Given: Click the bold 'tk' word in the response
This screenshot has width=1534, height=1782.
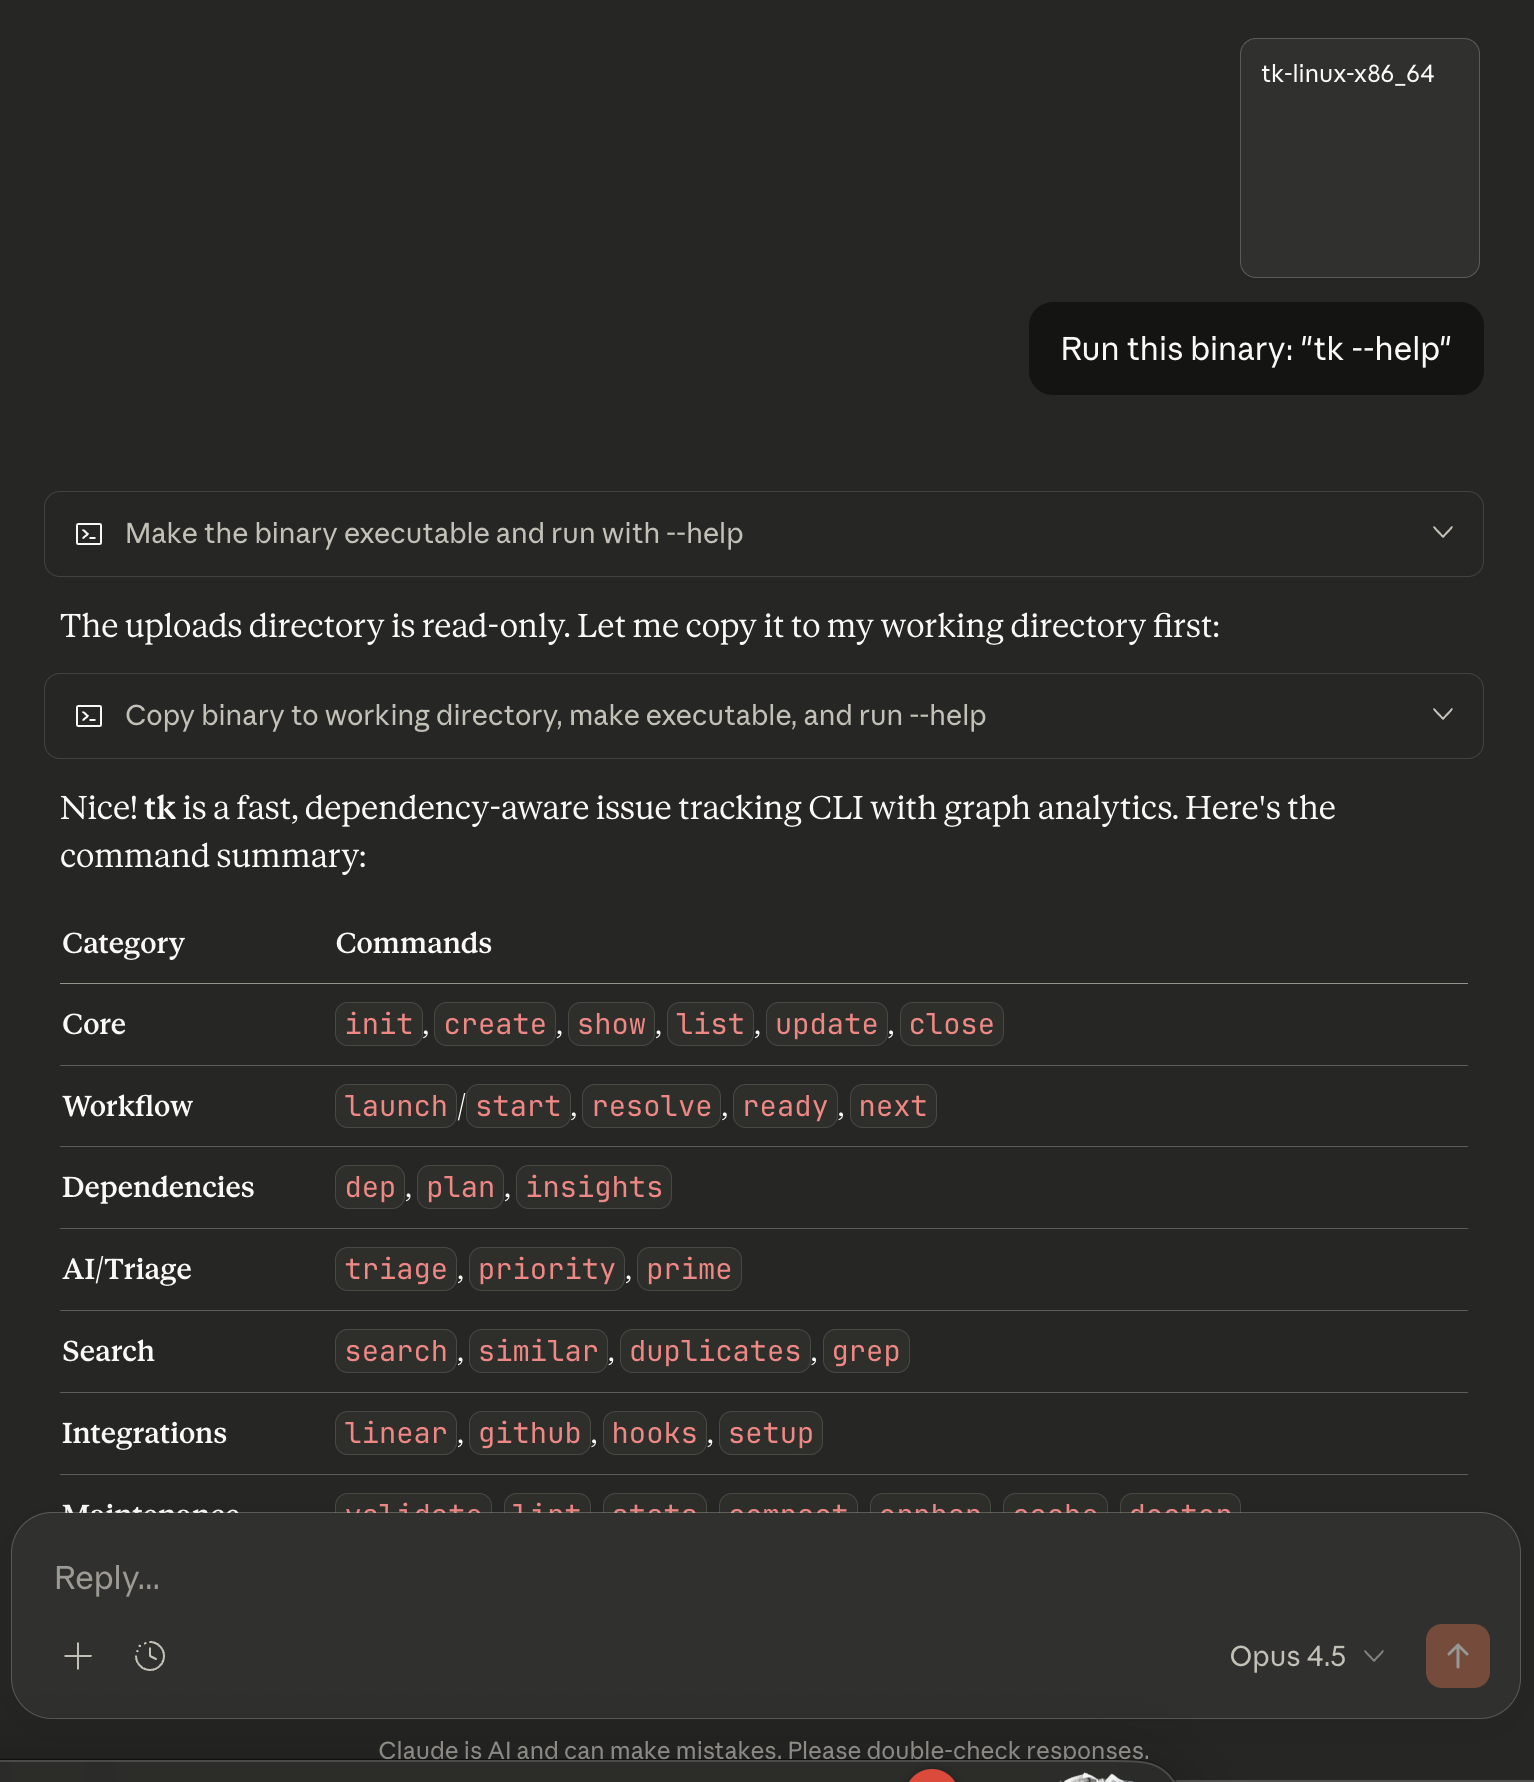Looking at the screenshot, I should click(160, 808).
